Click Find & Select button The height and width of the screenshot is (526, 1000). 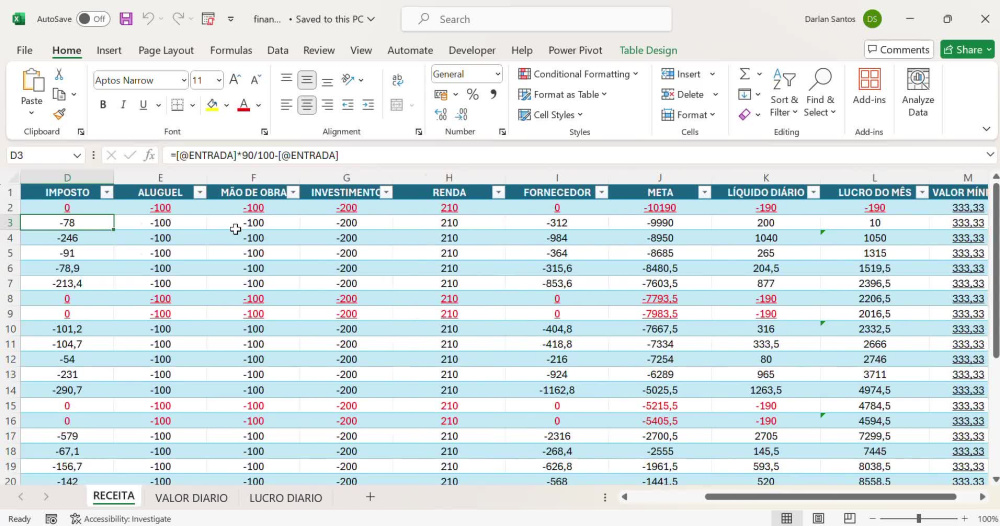820,93
